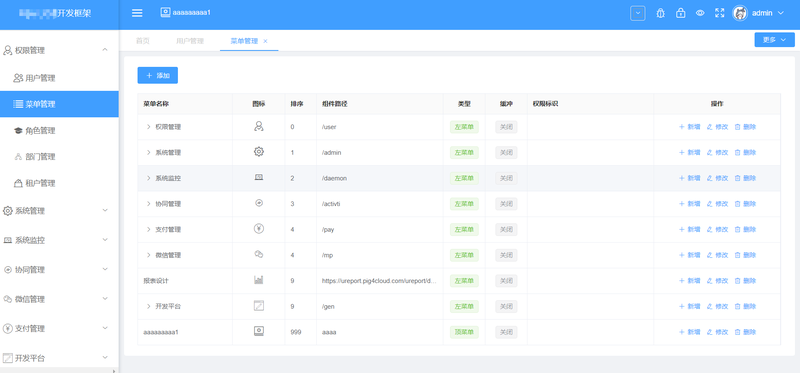Click the gear icon in 系统管理 row
This screenshot has width=800, height=373.
pyautogui.click(x=259, y=152)
